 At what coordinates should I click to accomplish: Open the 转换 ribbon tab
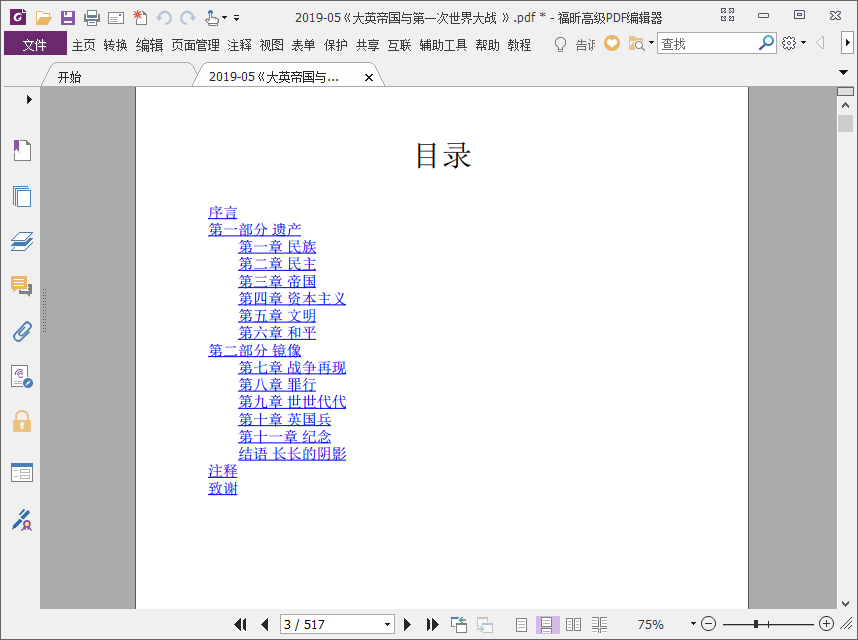[x=115, y=45]
